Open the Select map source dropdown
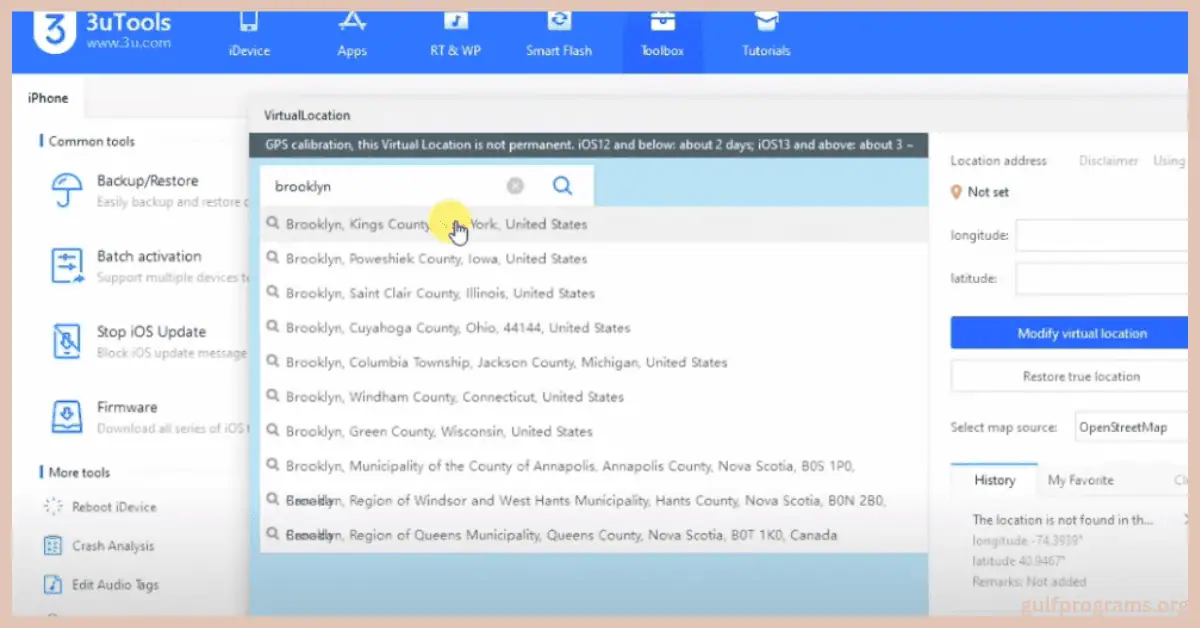1200x628 pixels. point(1130,427)
